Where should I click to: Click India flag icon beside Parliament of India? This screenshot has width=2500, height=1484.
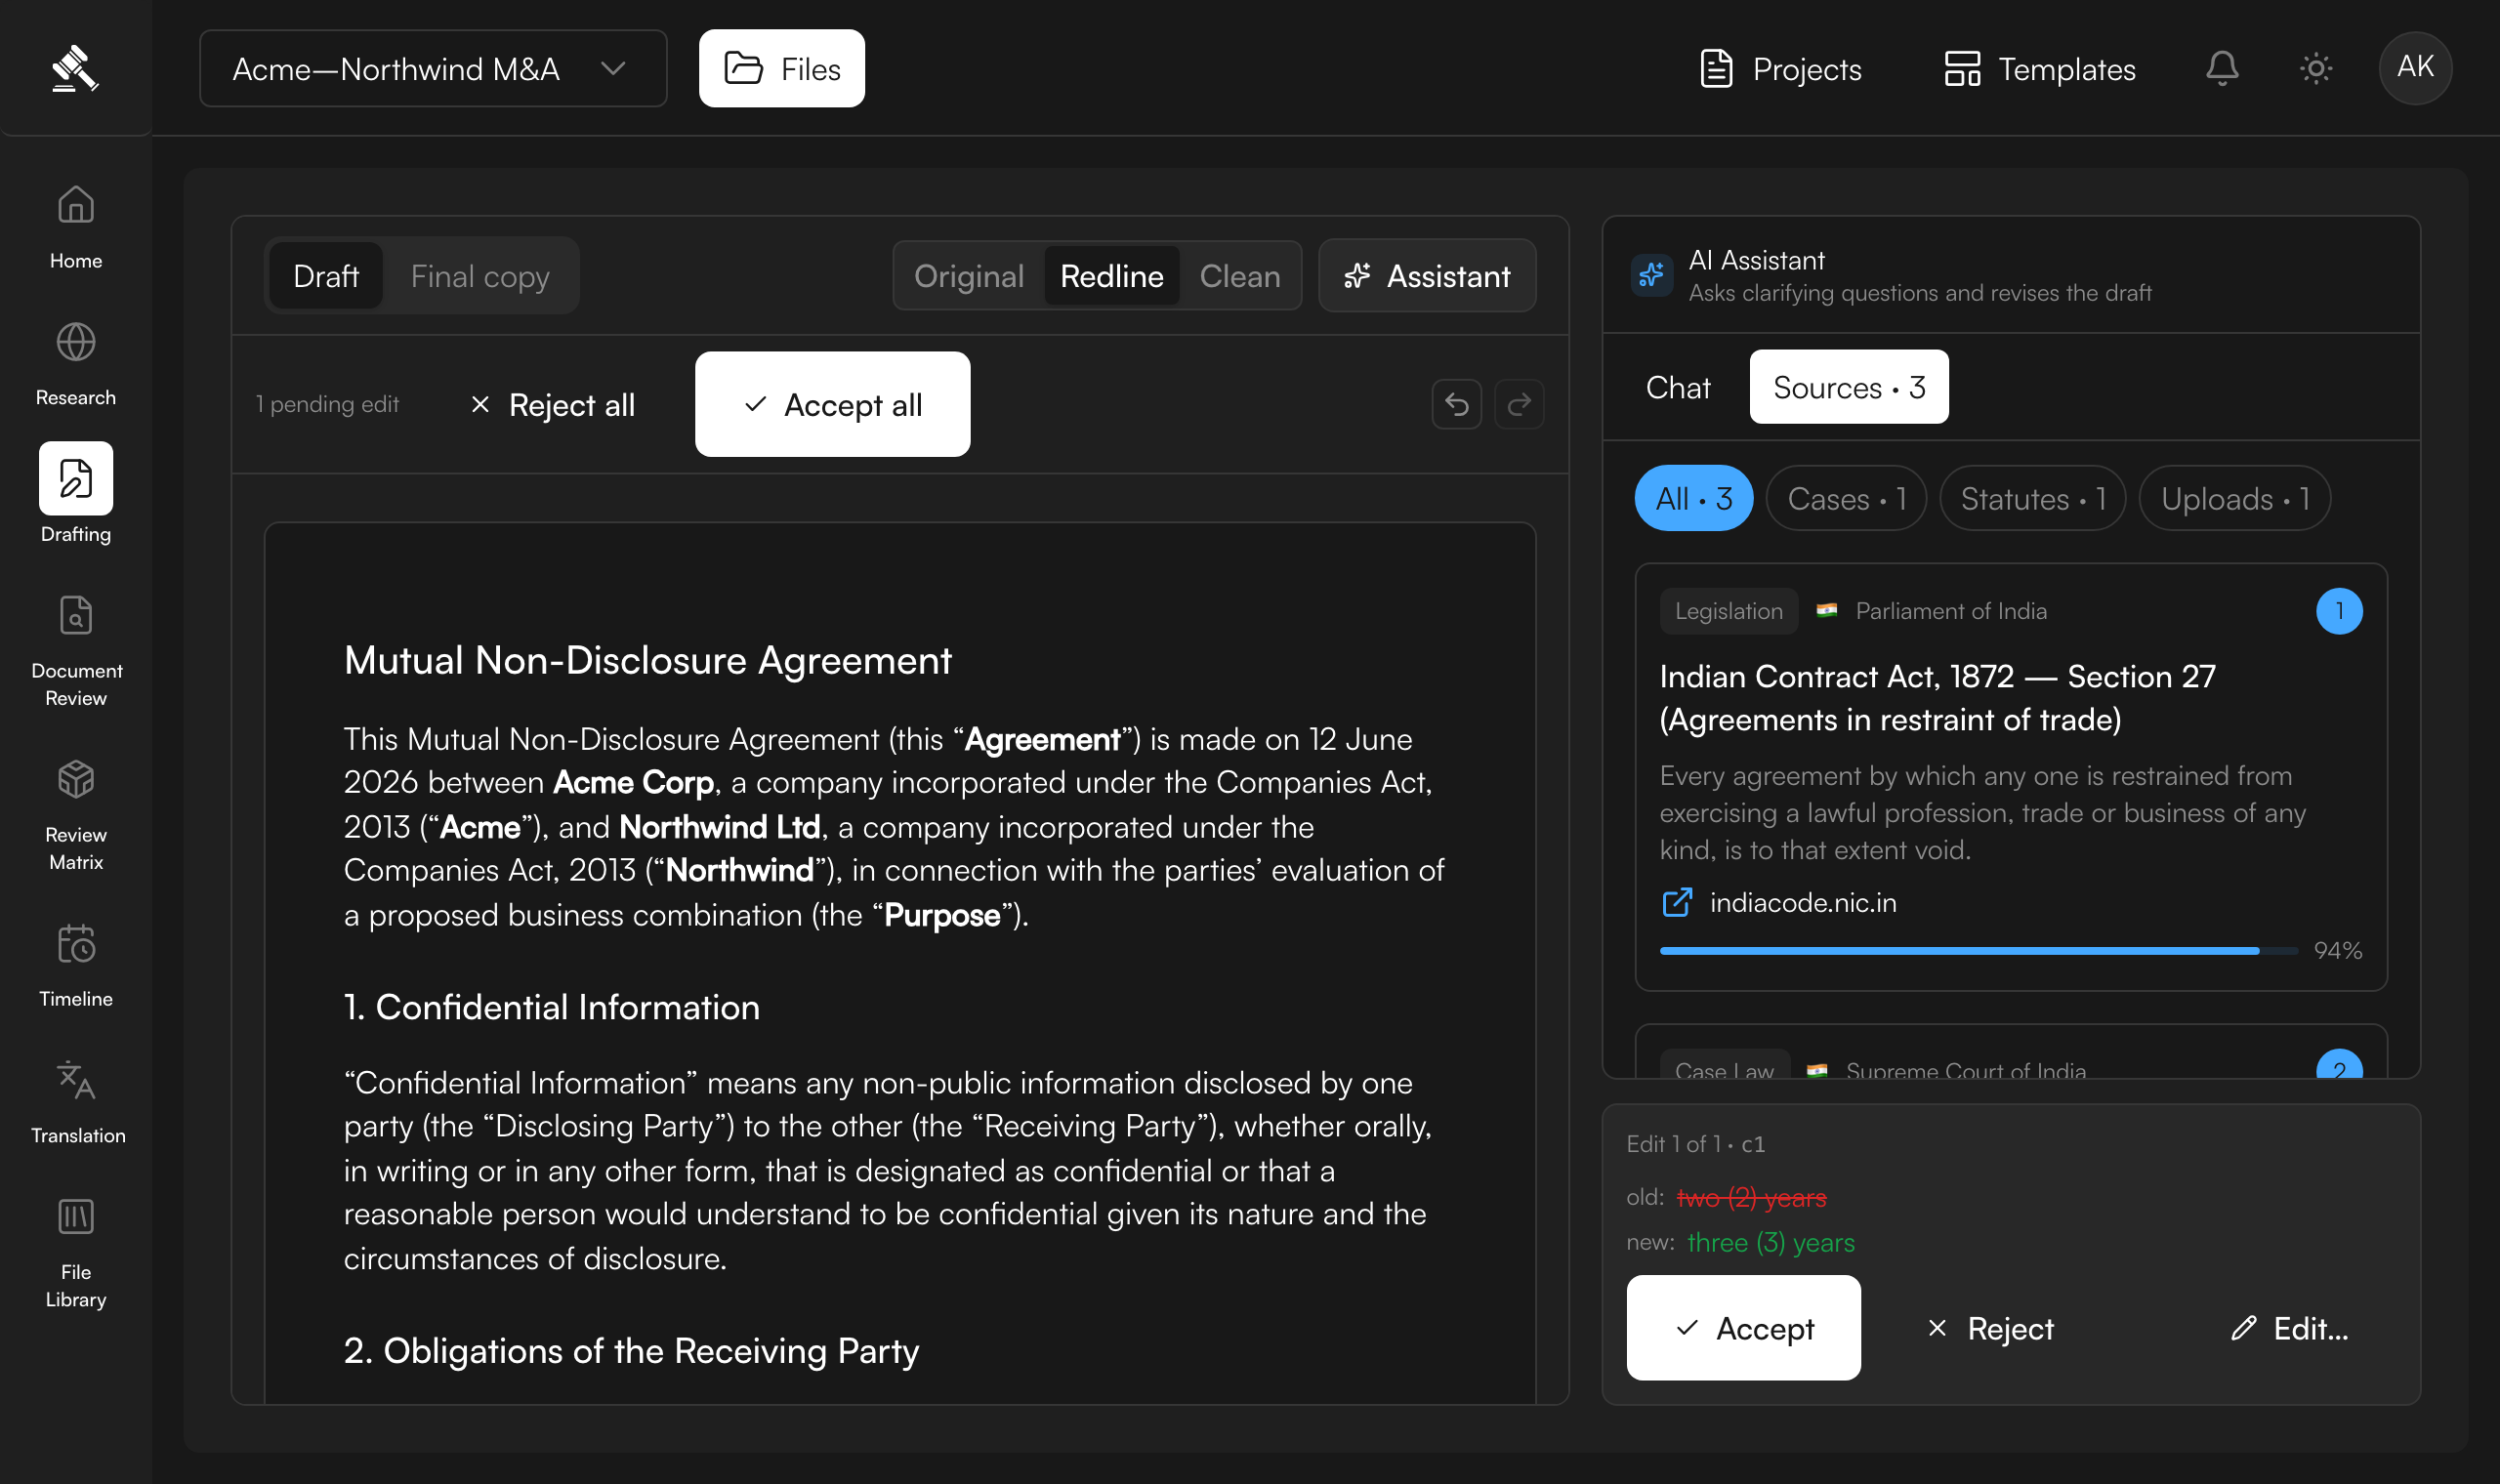tap(1827, 611)
